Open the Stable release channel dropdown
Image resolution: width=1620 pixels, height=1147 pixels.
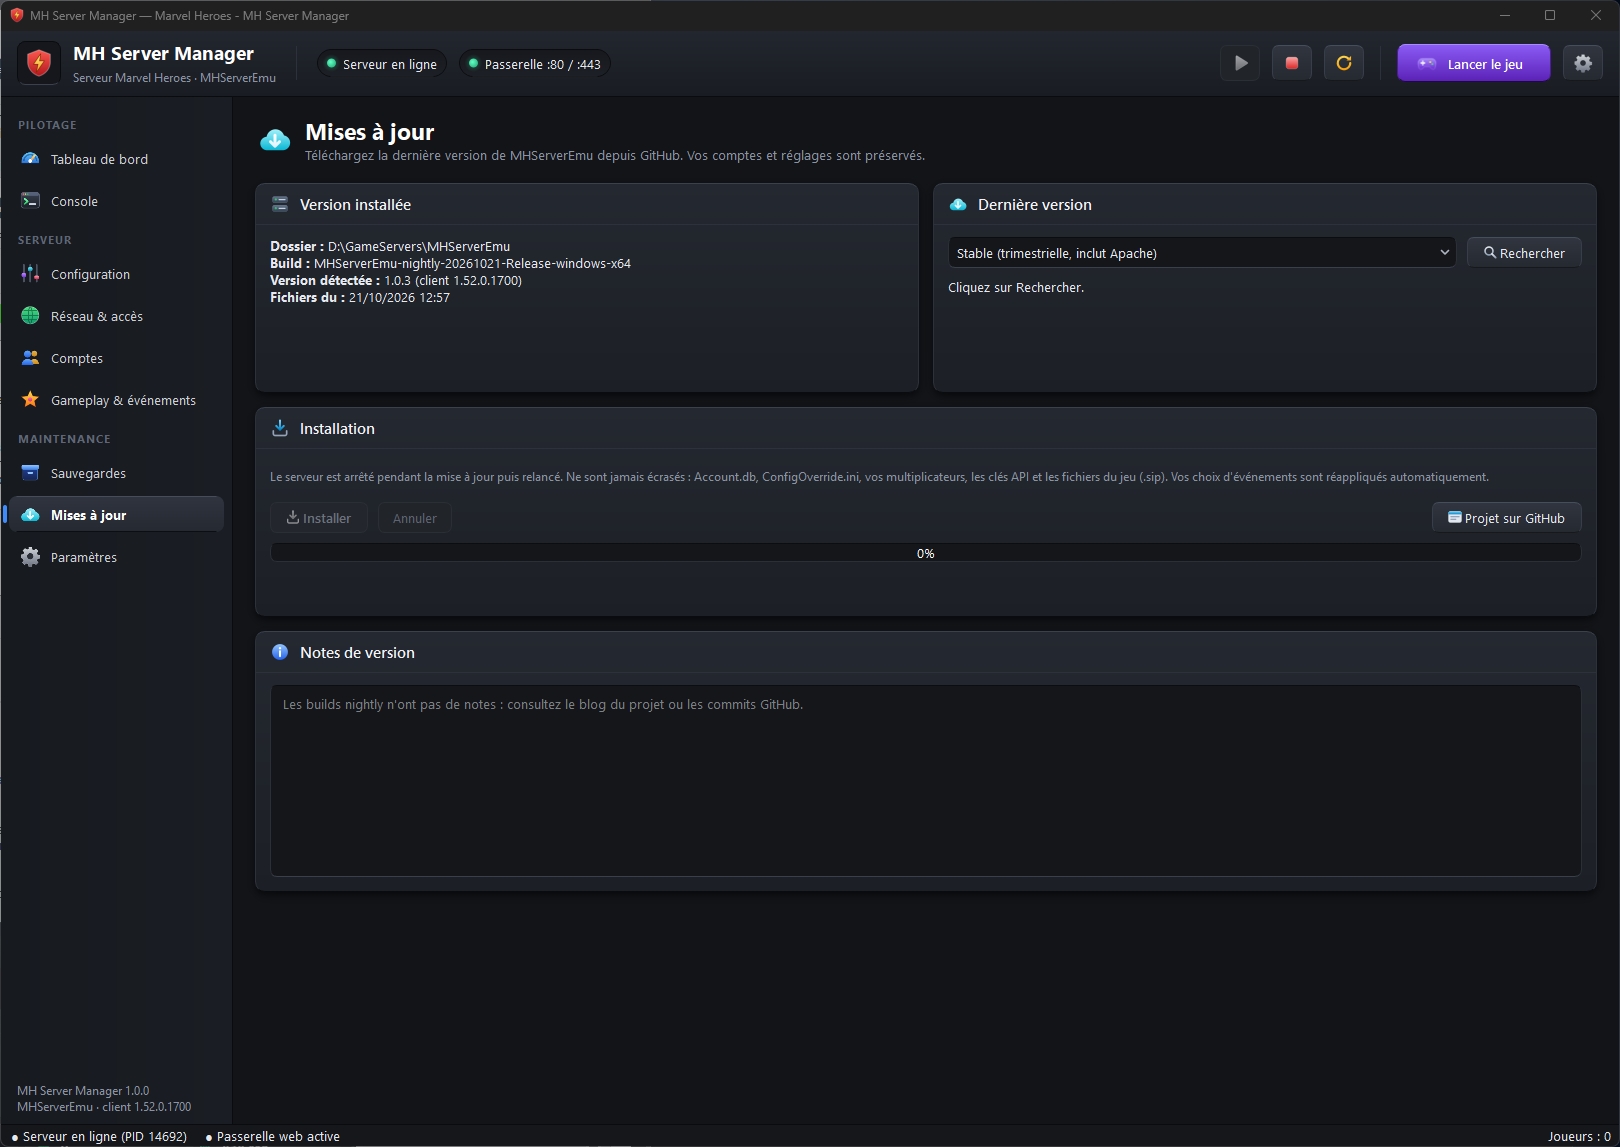click(1202, 253)
